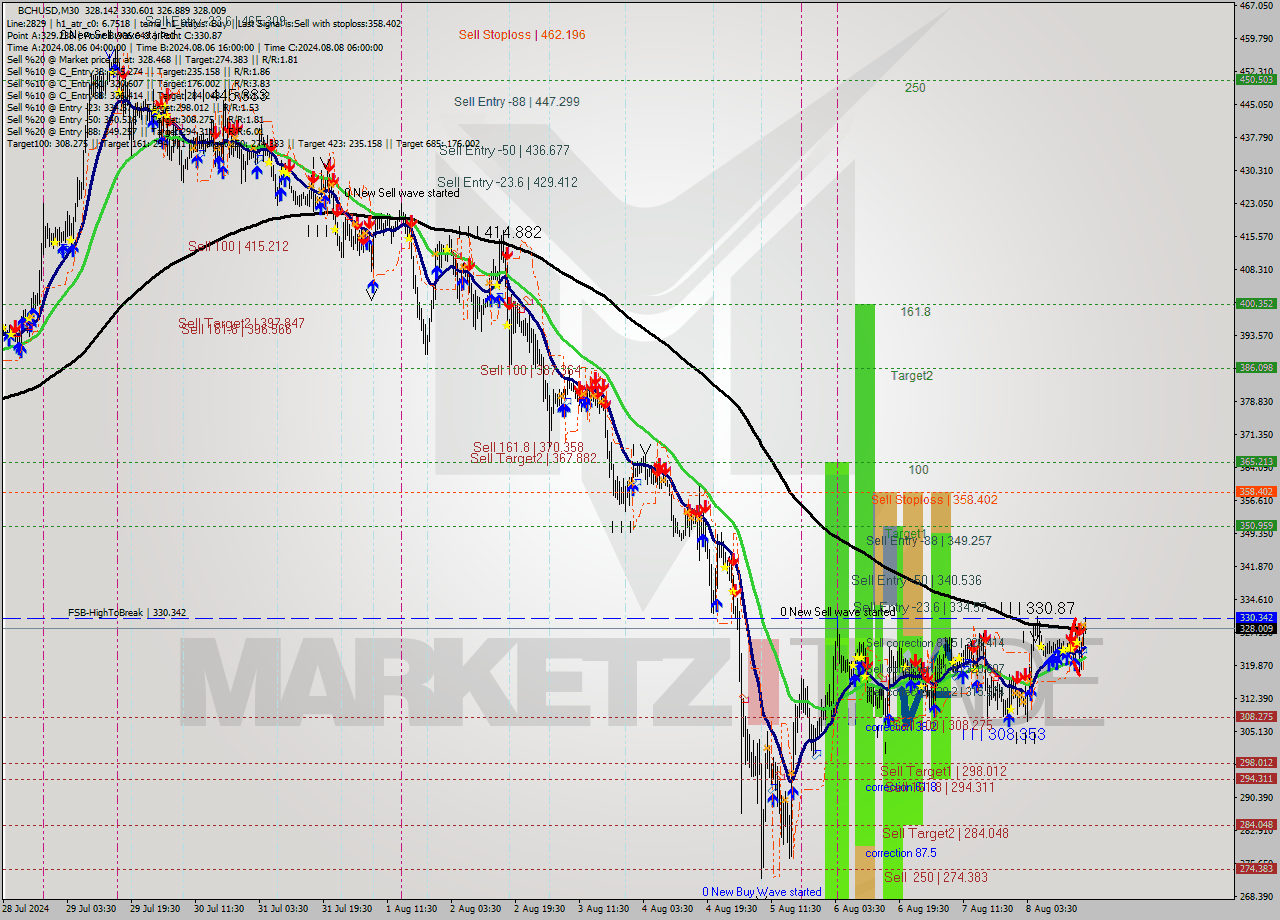Click 'Sell 100 | 387.364' label
Screen dimensions: 1280x920
pyautogui.click(x=531, y=370)
